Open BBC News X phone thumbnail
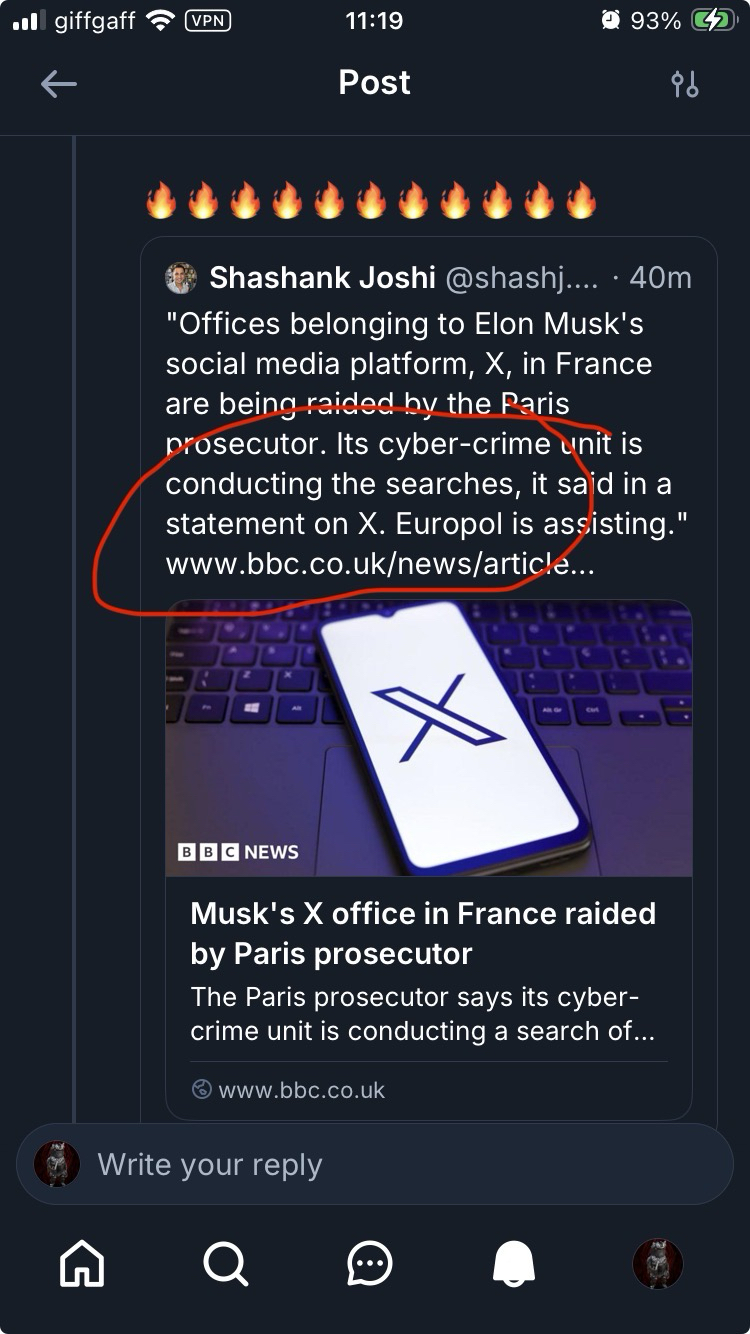 coord(429,738)
